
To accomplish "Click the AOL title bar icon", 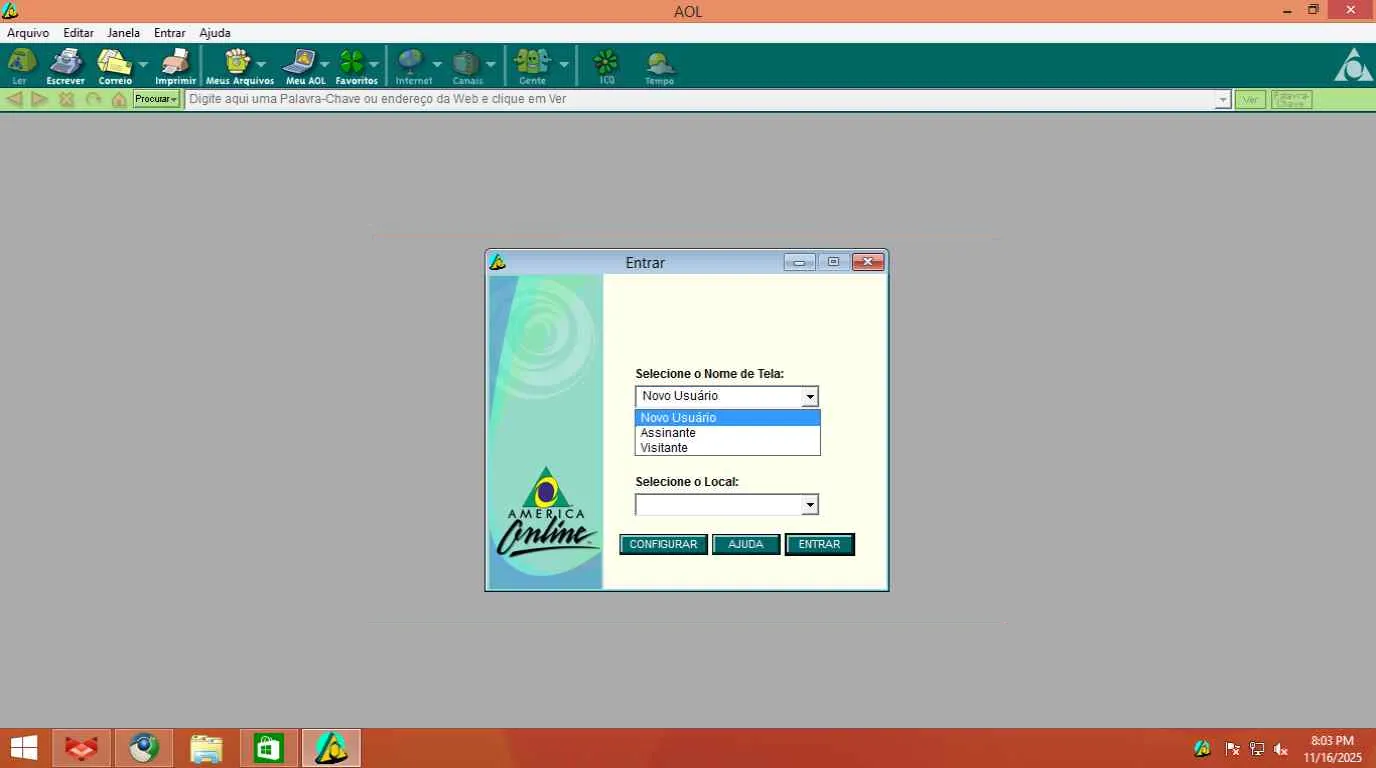I will [x=10, y=11].
